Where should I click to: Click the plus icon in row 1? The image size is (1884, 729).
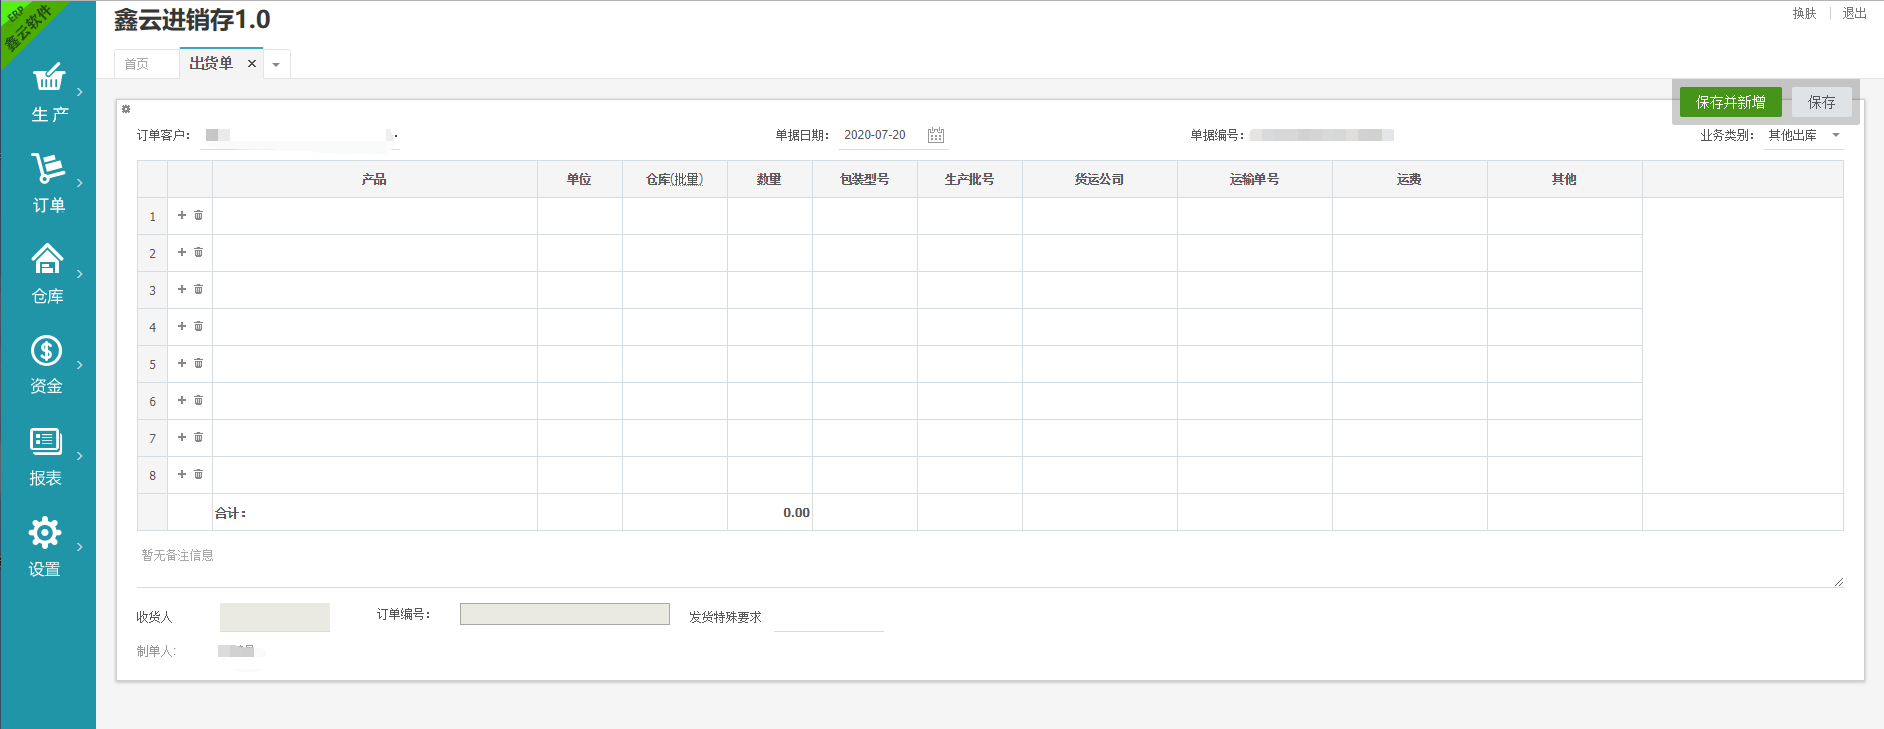(x=182, y=215)
